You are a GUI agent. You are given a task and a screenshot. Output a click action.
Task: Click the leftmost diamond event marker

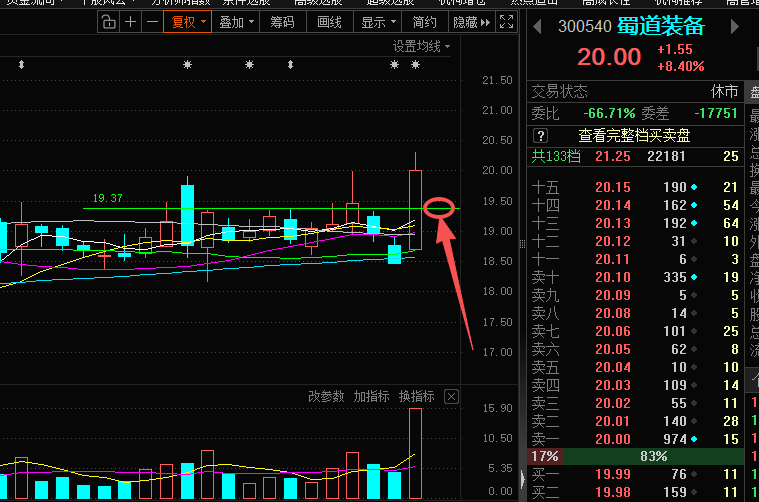pyautogui.click(x=21, y=64)
